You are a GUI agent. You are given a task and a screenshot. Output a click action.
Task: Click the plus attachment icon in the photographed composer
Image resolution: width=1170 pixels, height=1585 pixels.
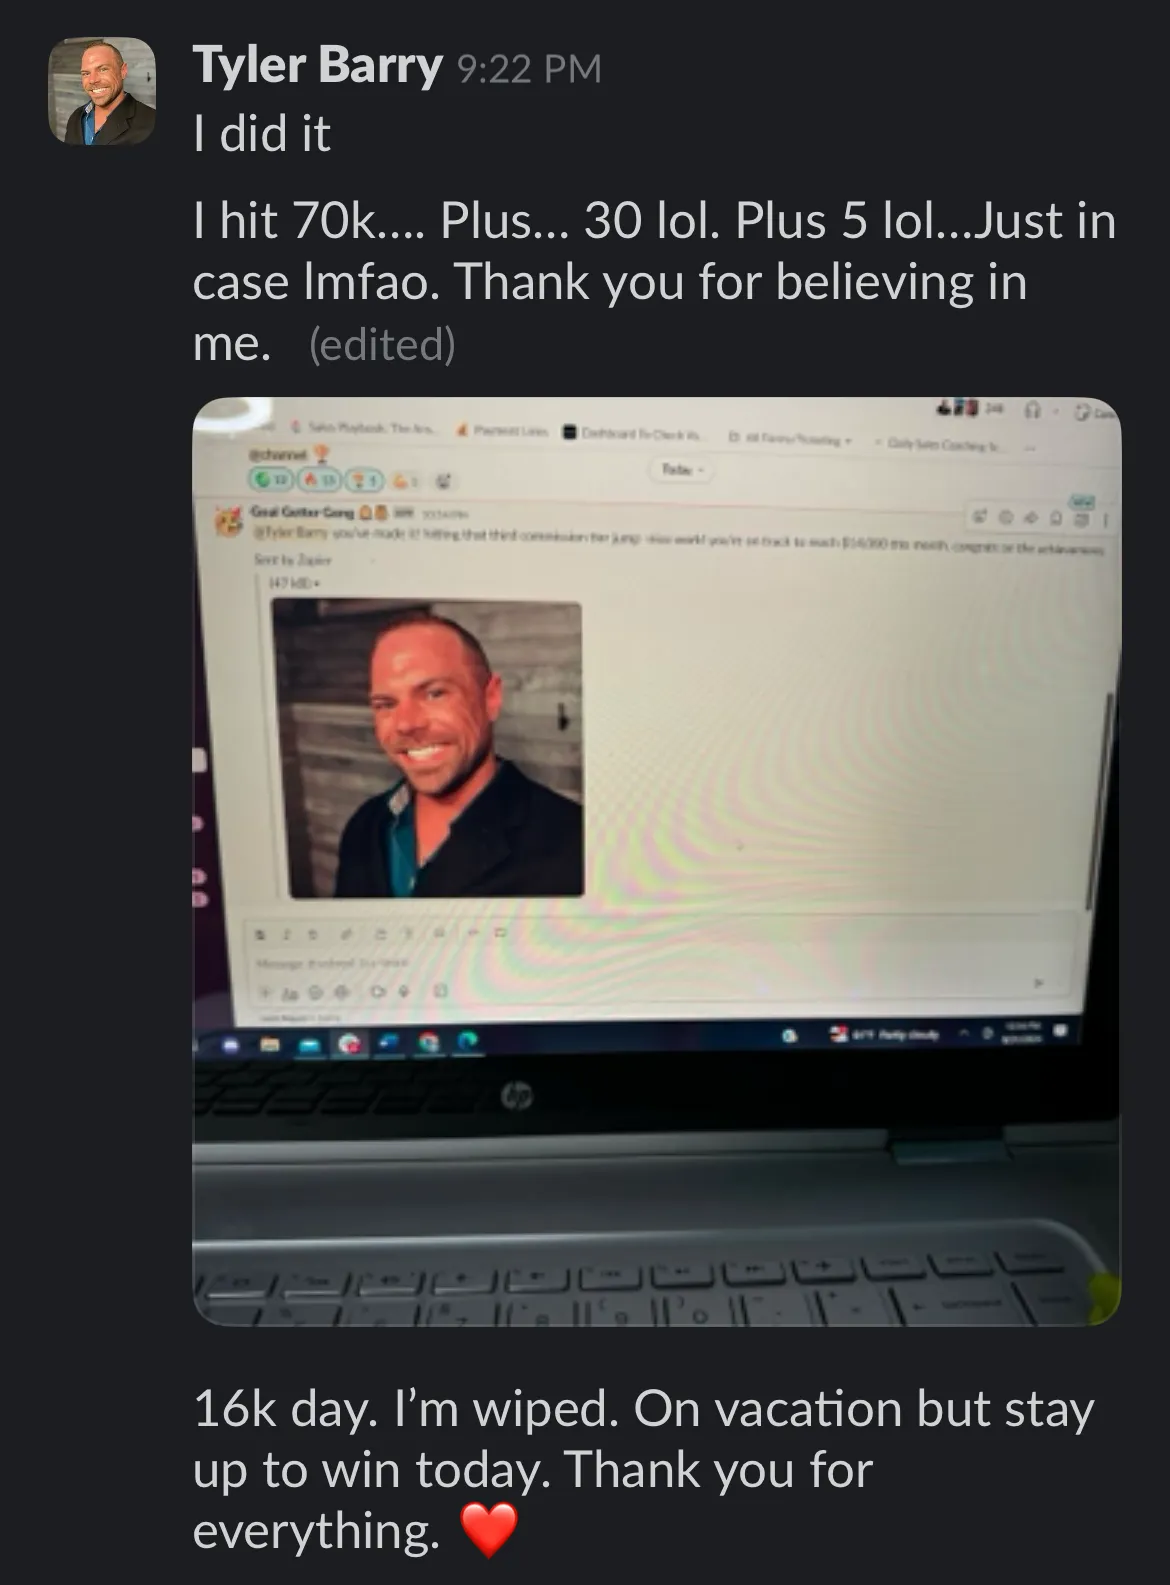click(266, 992)
